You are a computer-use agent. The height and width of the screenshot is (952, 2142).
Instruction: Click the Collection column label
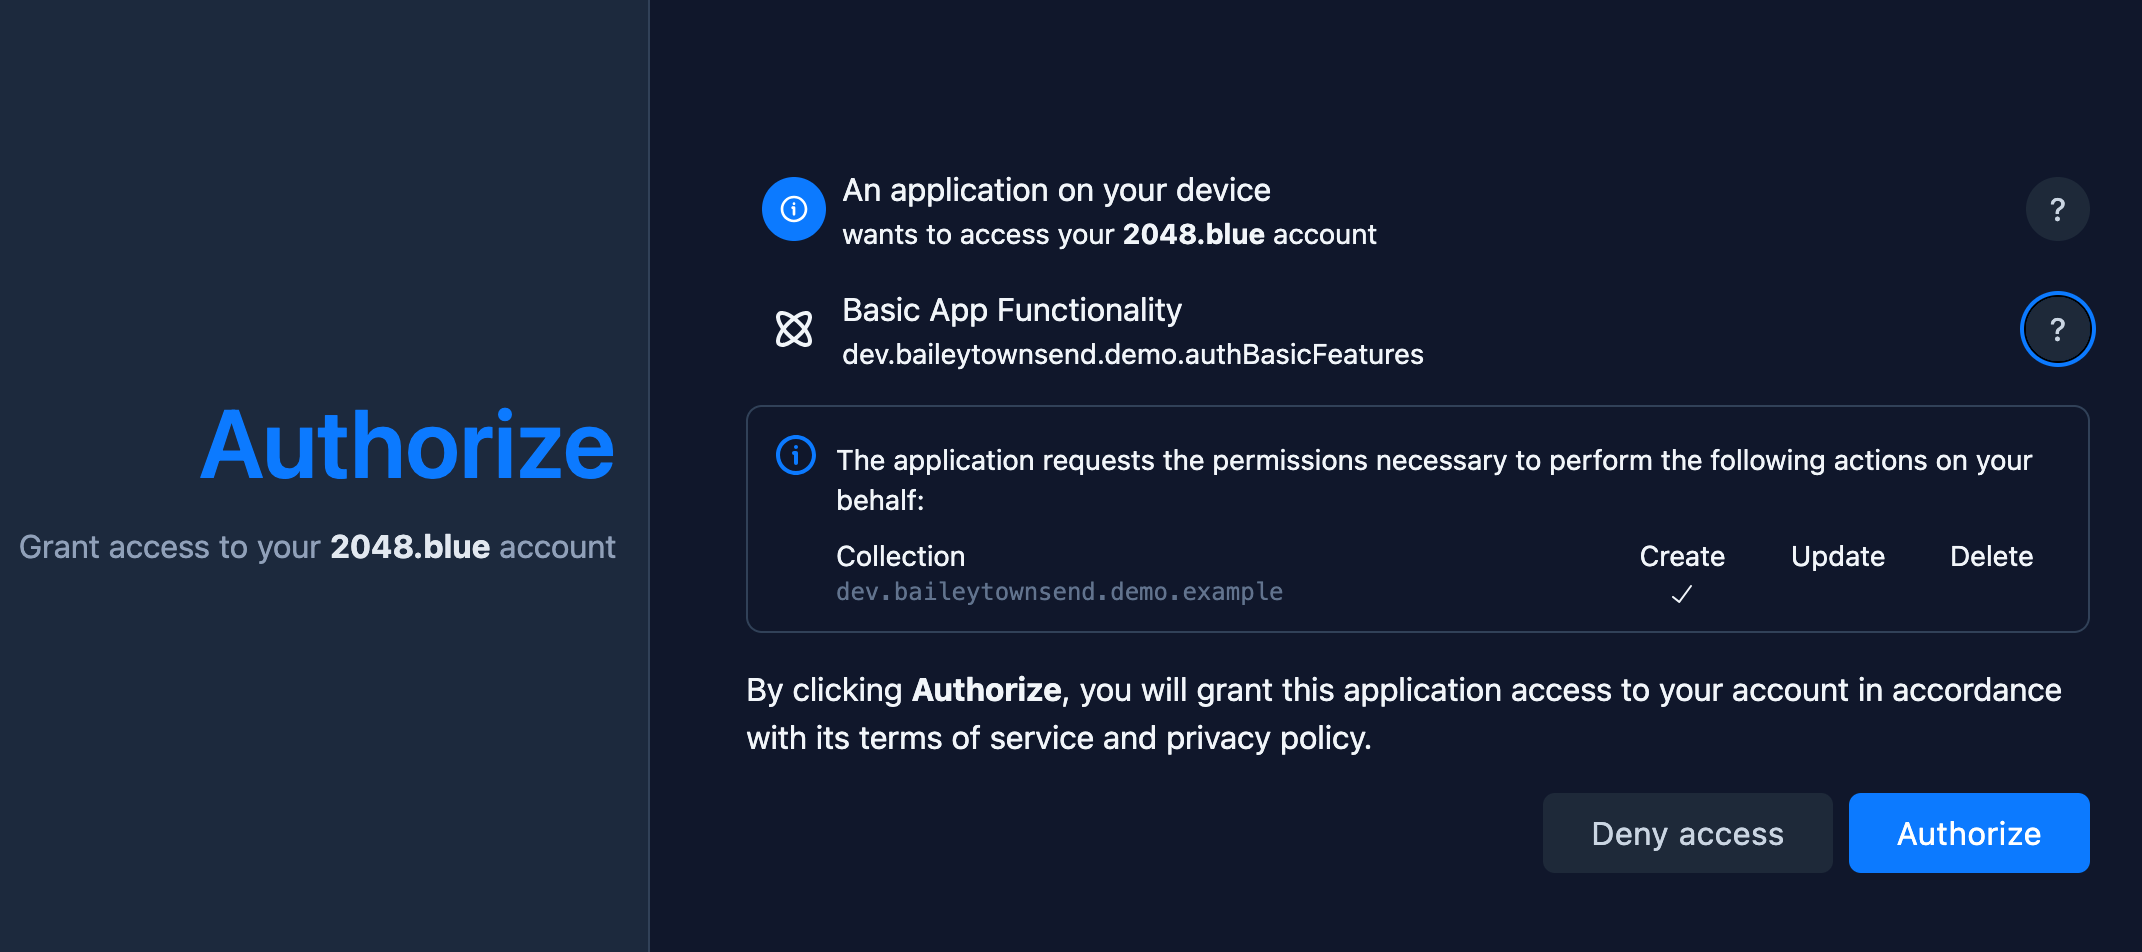[900, 556]
